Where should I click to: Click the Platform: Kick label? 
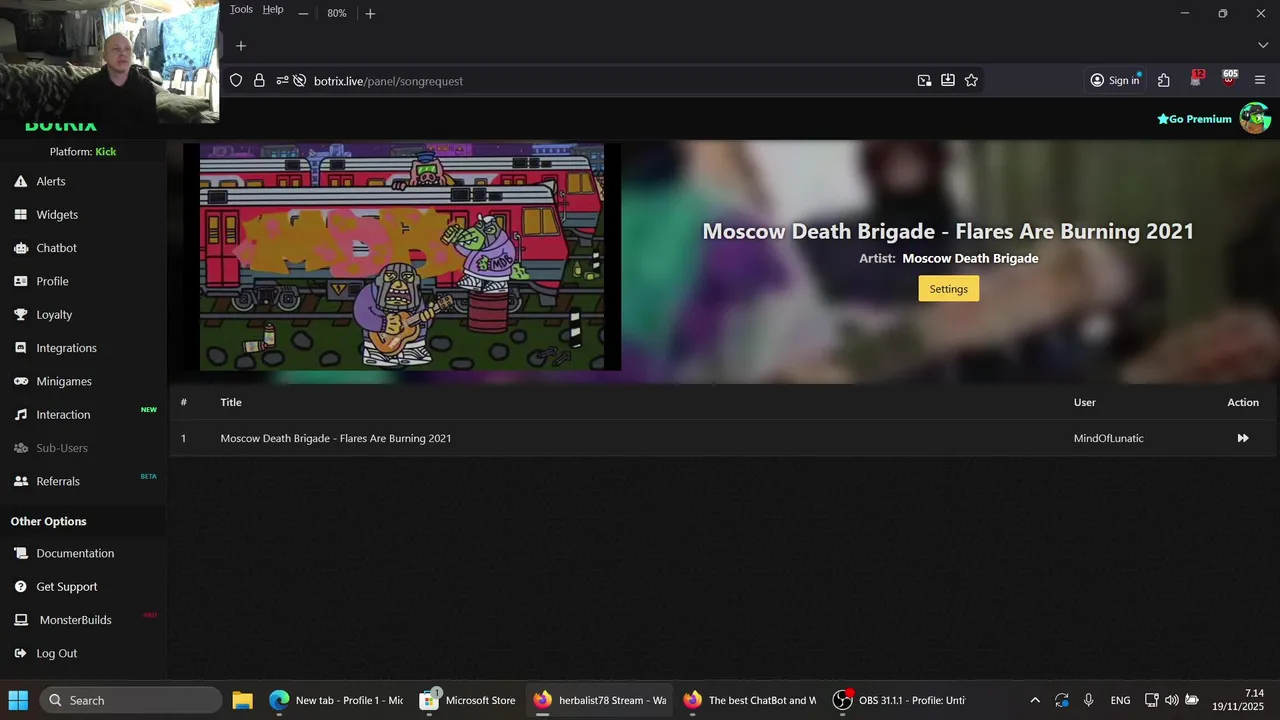(x=83, y=152)
